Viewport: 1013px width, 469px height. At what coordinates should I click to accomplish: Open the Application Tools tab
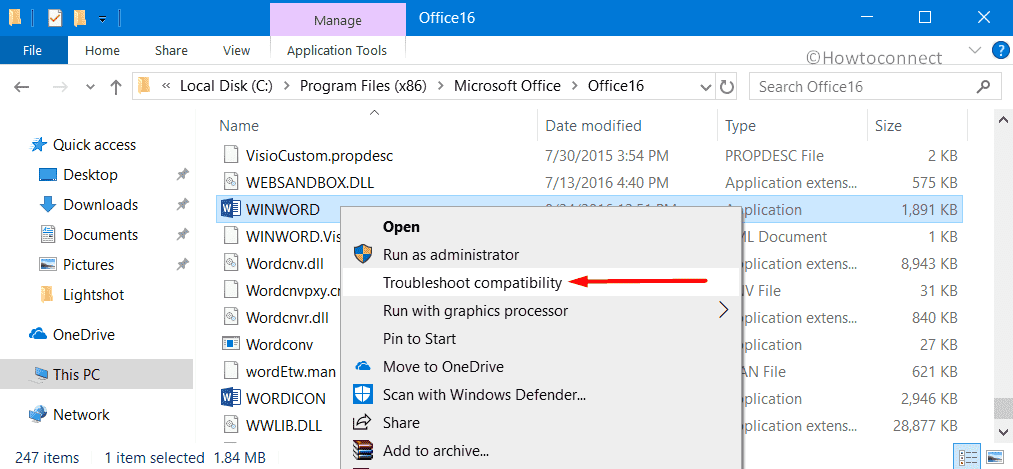coord(337,50)
